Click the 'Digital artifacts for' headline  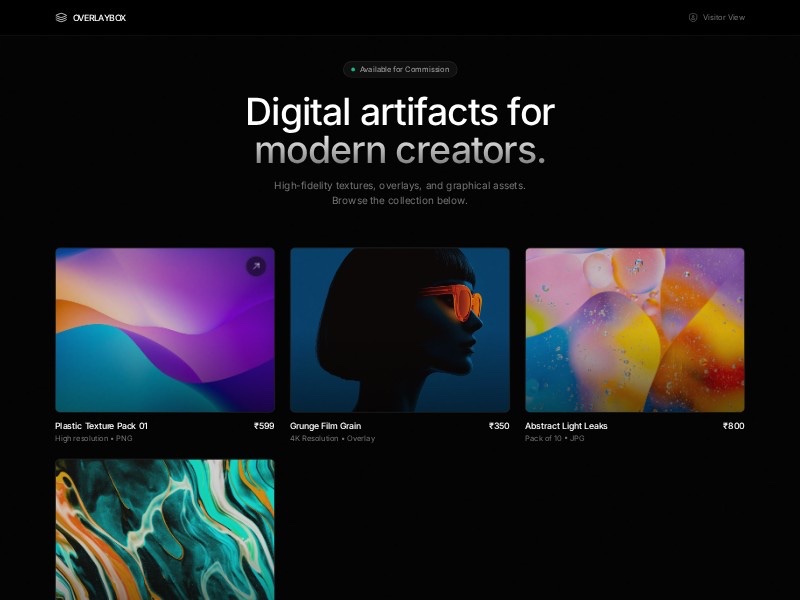400,111
